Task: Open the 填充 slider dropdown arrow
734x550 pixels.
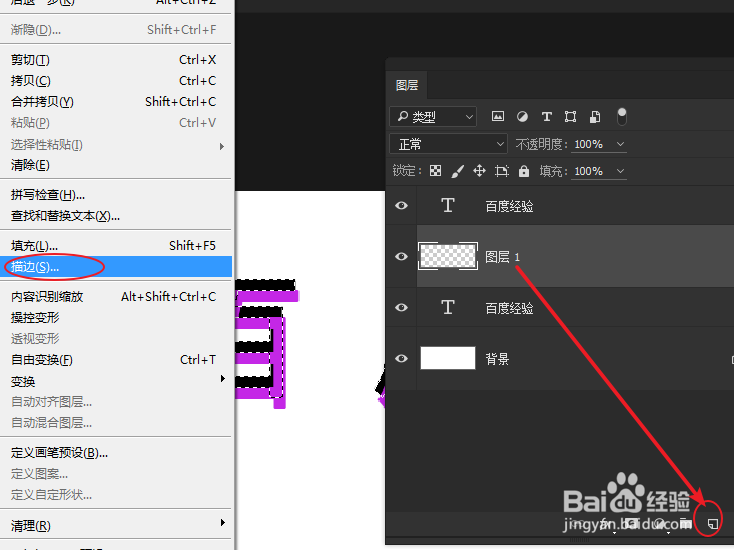Action: (620, 171)
